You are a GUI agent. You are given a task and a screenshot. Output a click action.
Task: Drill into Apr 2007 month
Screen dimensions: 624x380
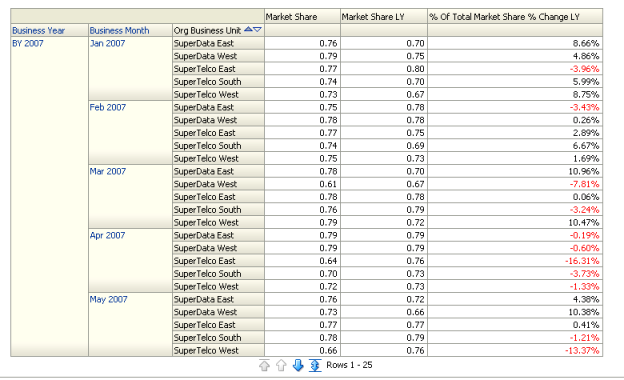pos(107,236)
